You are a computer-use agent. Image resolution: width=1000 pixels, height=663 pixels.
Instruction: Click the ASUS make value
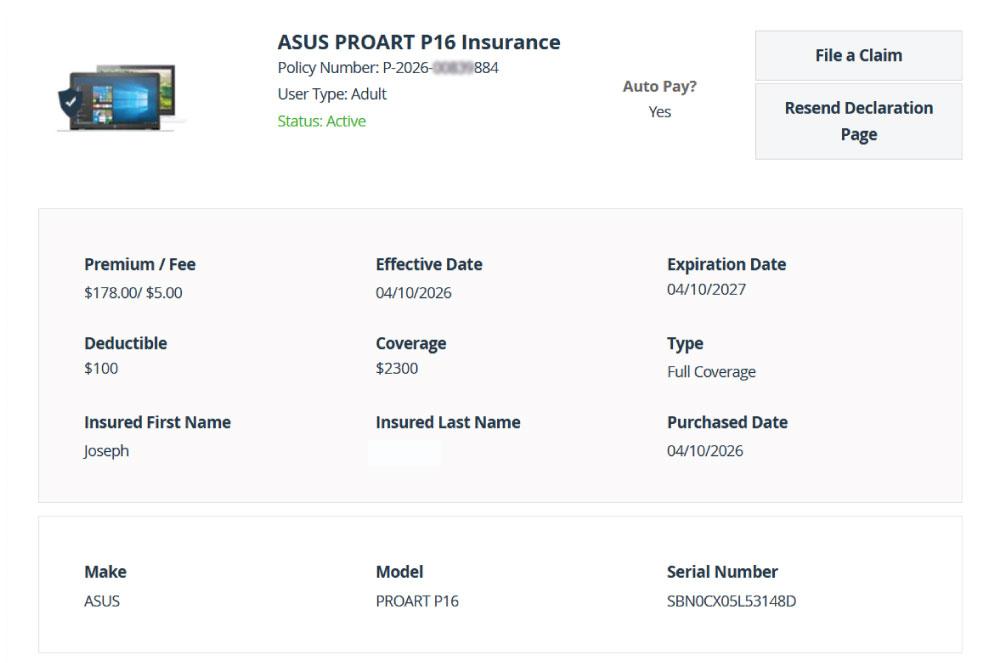(x=102, y=601)
